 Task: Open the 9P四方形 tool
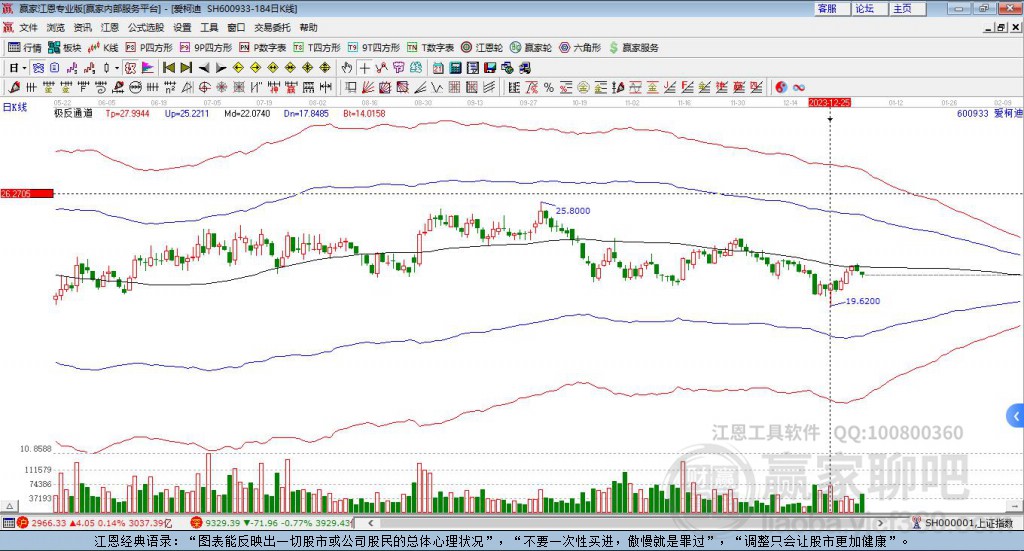point(206,48)
